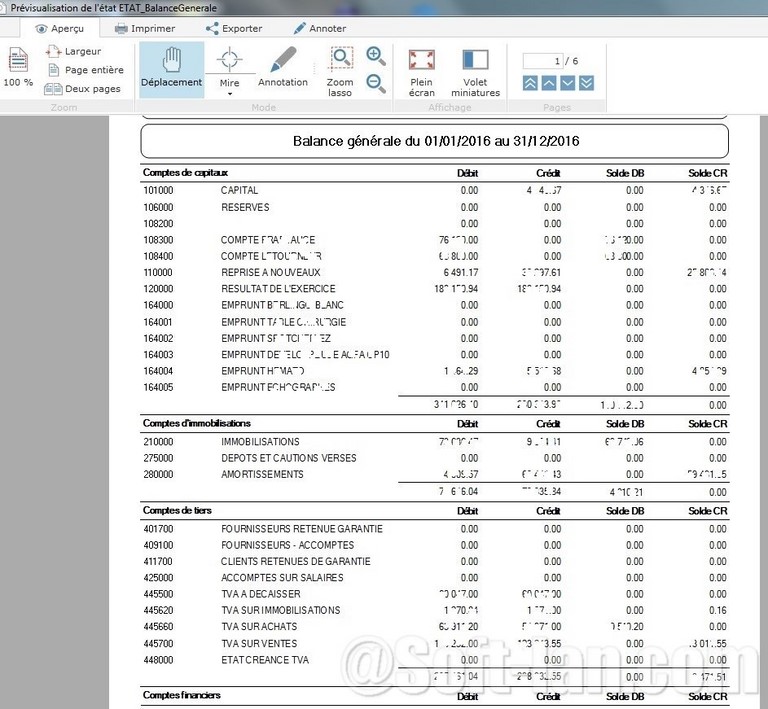
Task: Jump to the last page
Action: [587, 83]
